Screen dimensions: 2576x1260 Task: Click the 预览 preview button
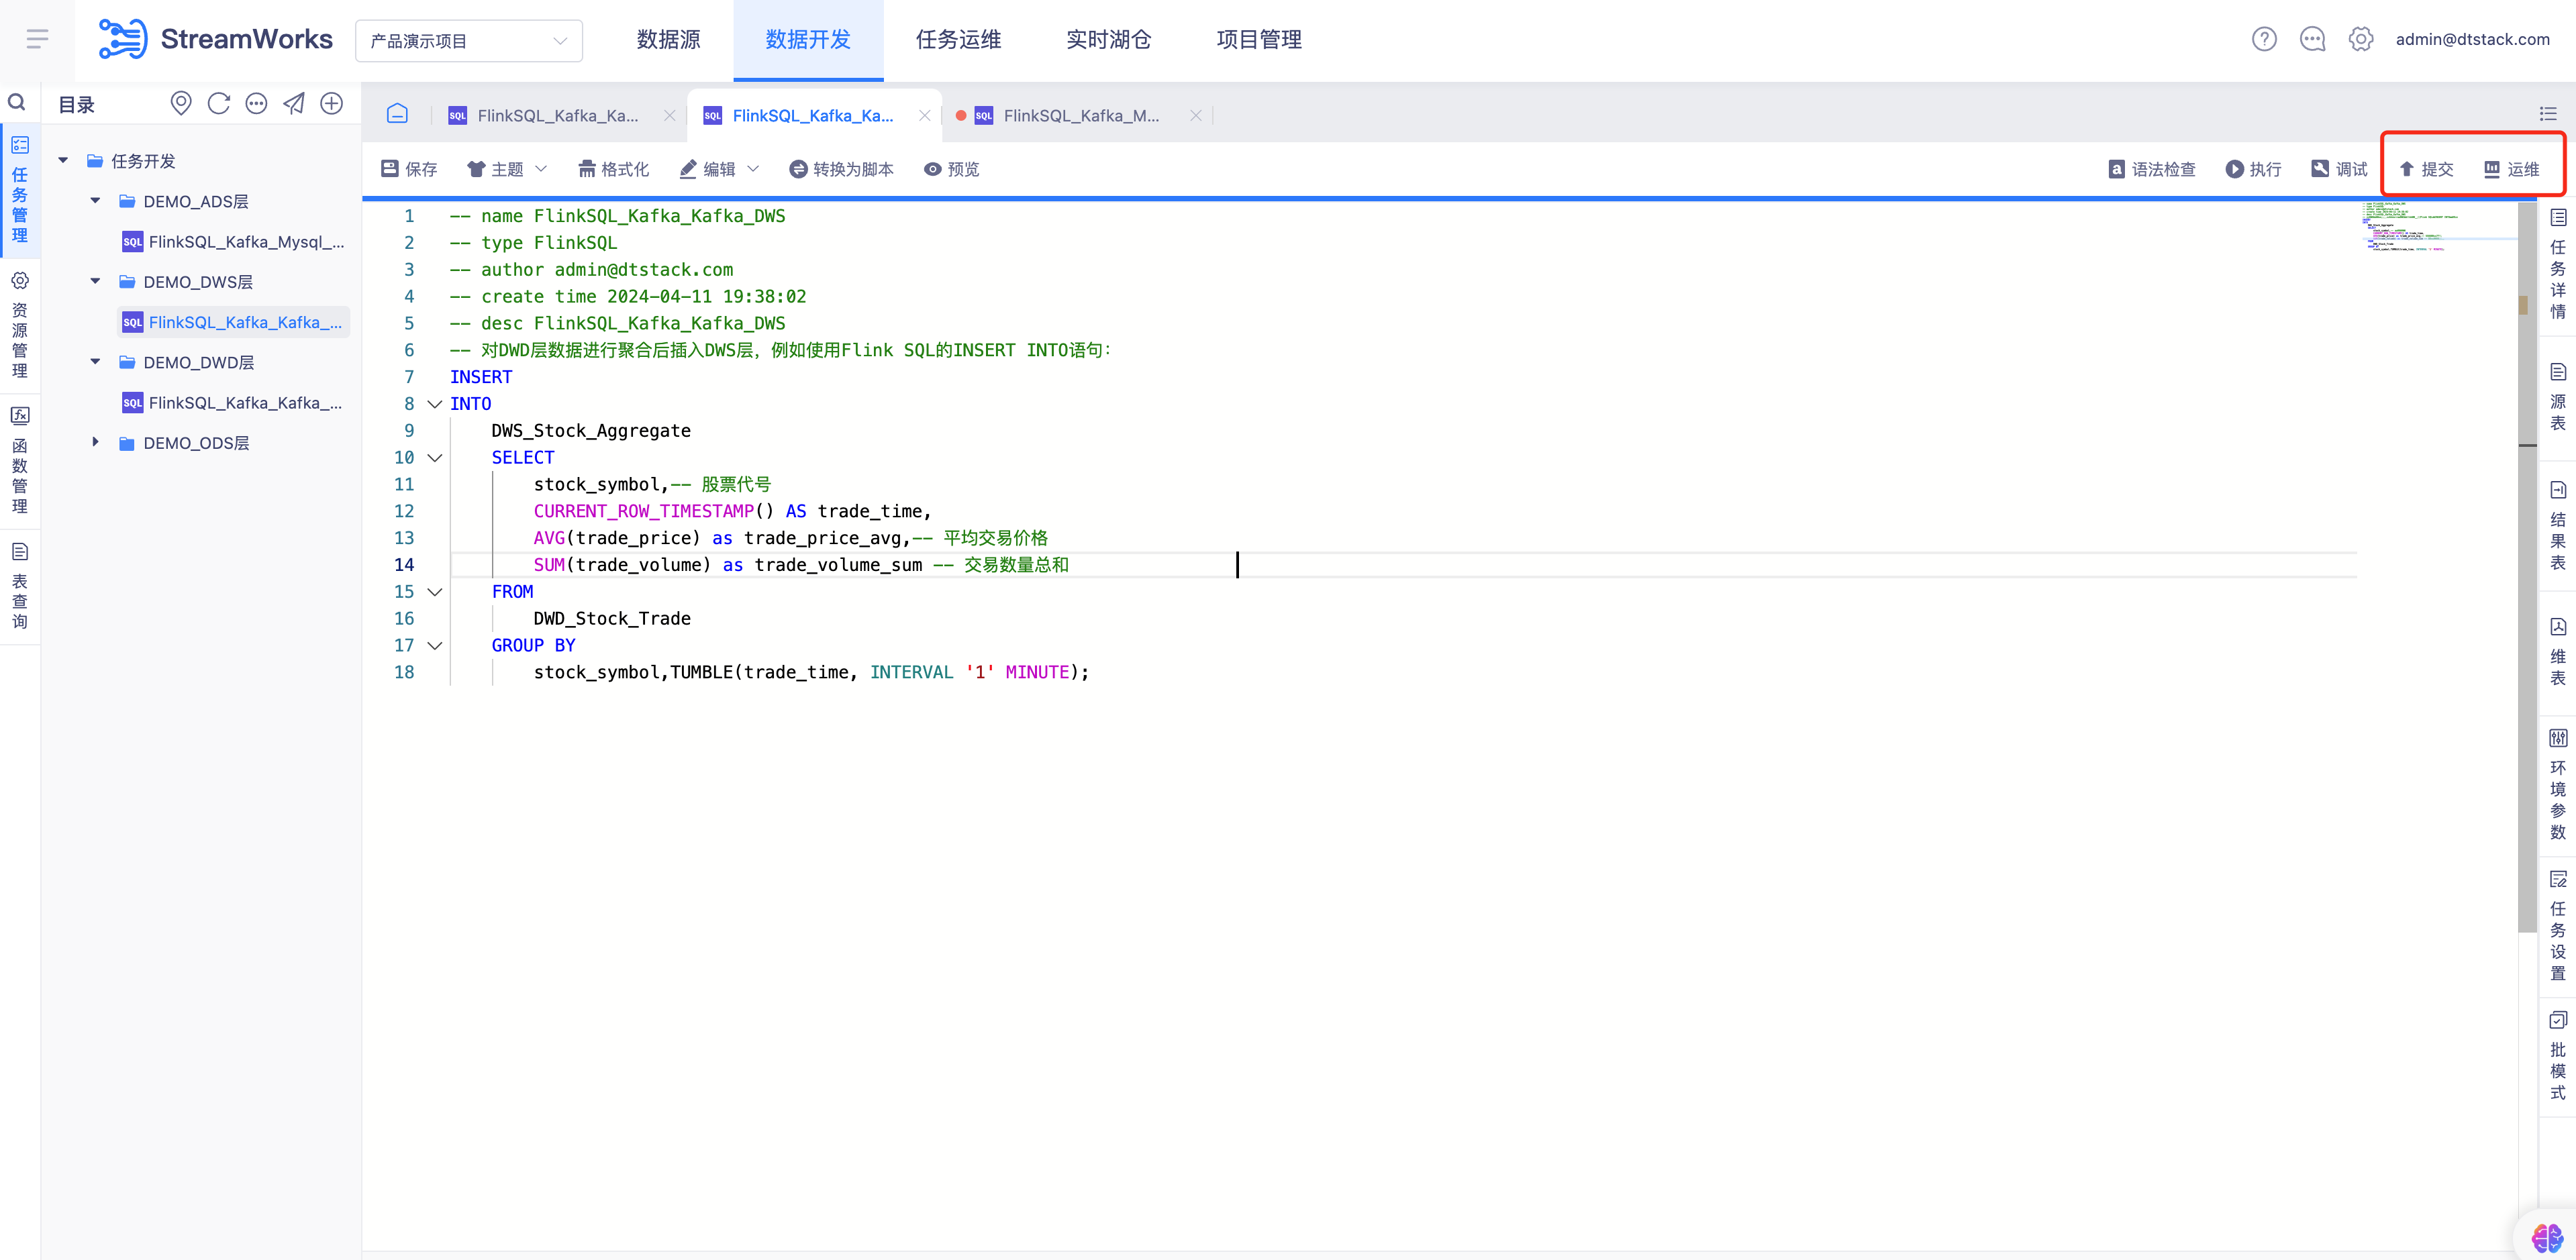pos(952,169)
